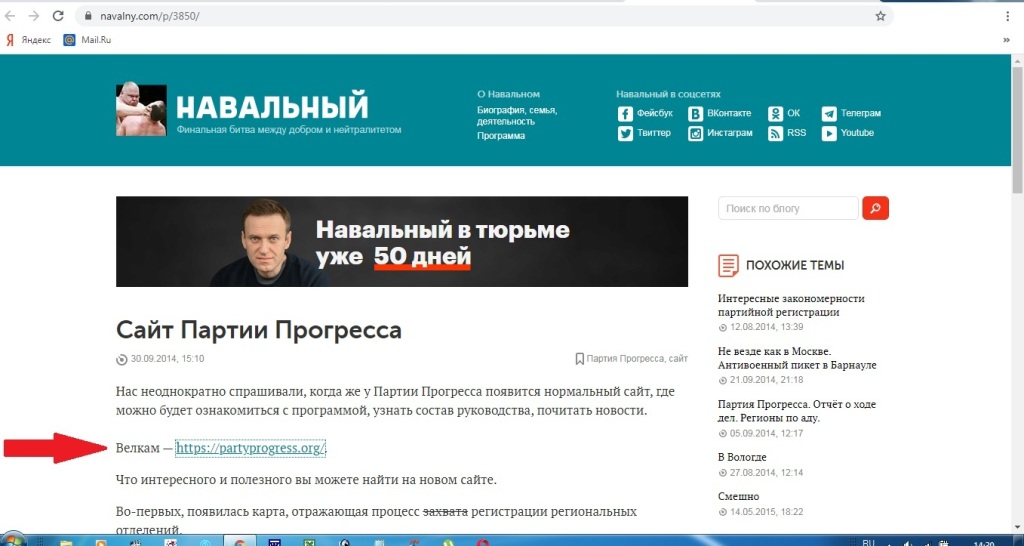Click the VKontakte icon

coord(695,114)
